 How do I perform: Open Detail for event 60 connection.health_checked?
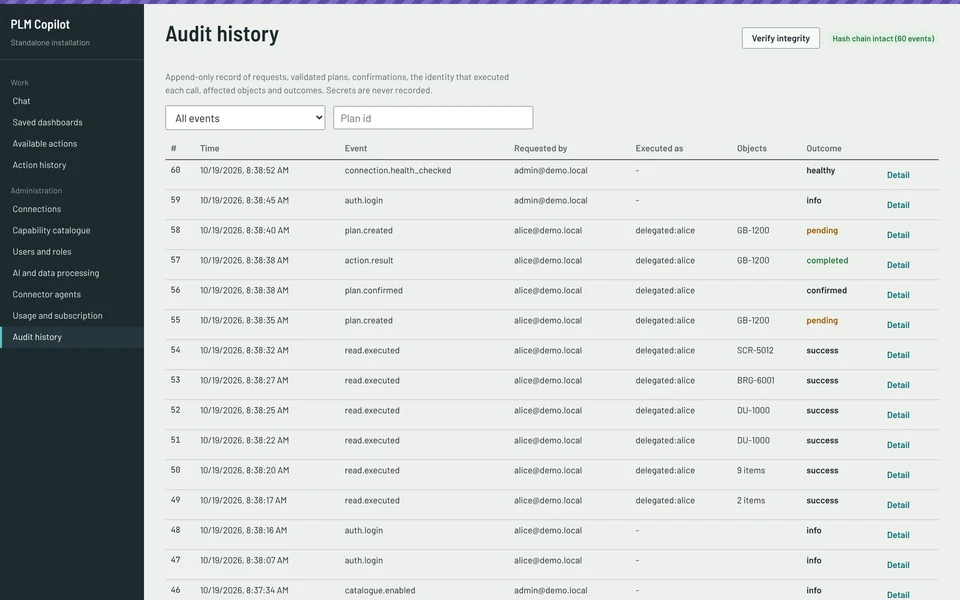898,175
